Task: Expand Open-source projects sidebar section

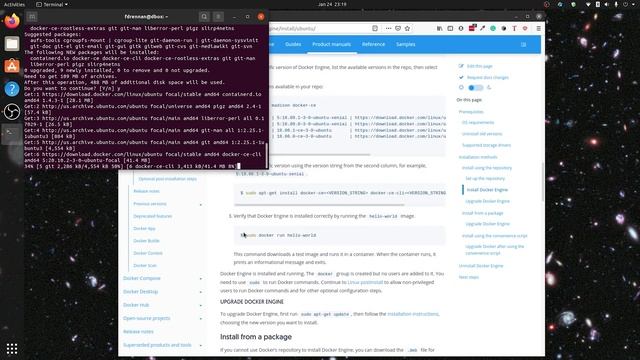Action: 201,319
